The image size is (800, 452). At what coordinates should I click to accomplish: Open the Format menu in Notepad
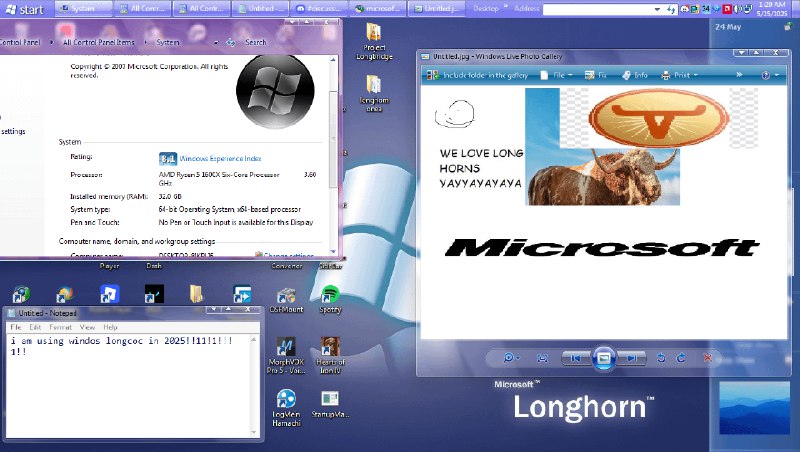60,327
